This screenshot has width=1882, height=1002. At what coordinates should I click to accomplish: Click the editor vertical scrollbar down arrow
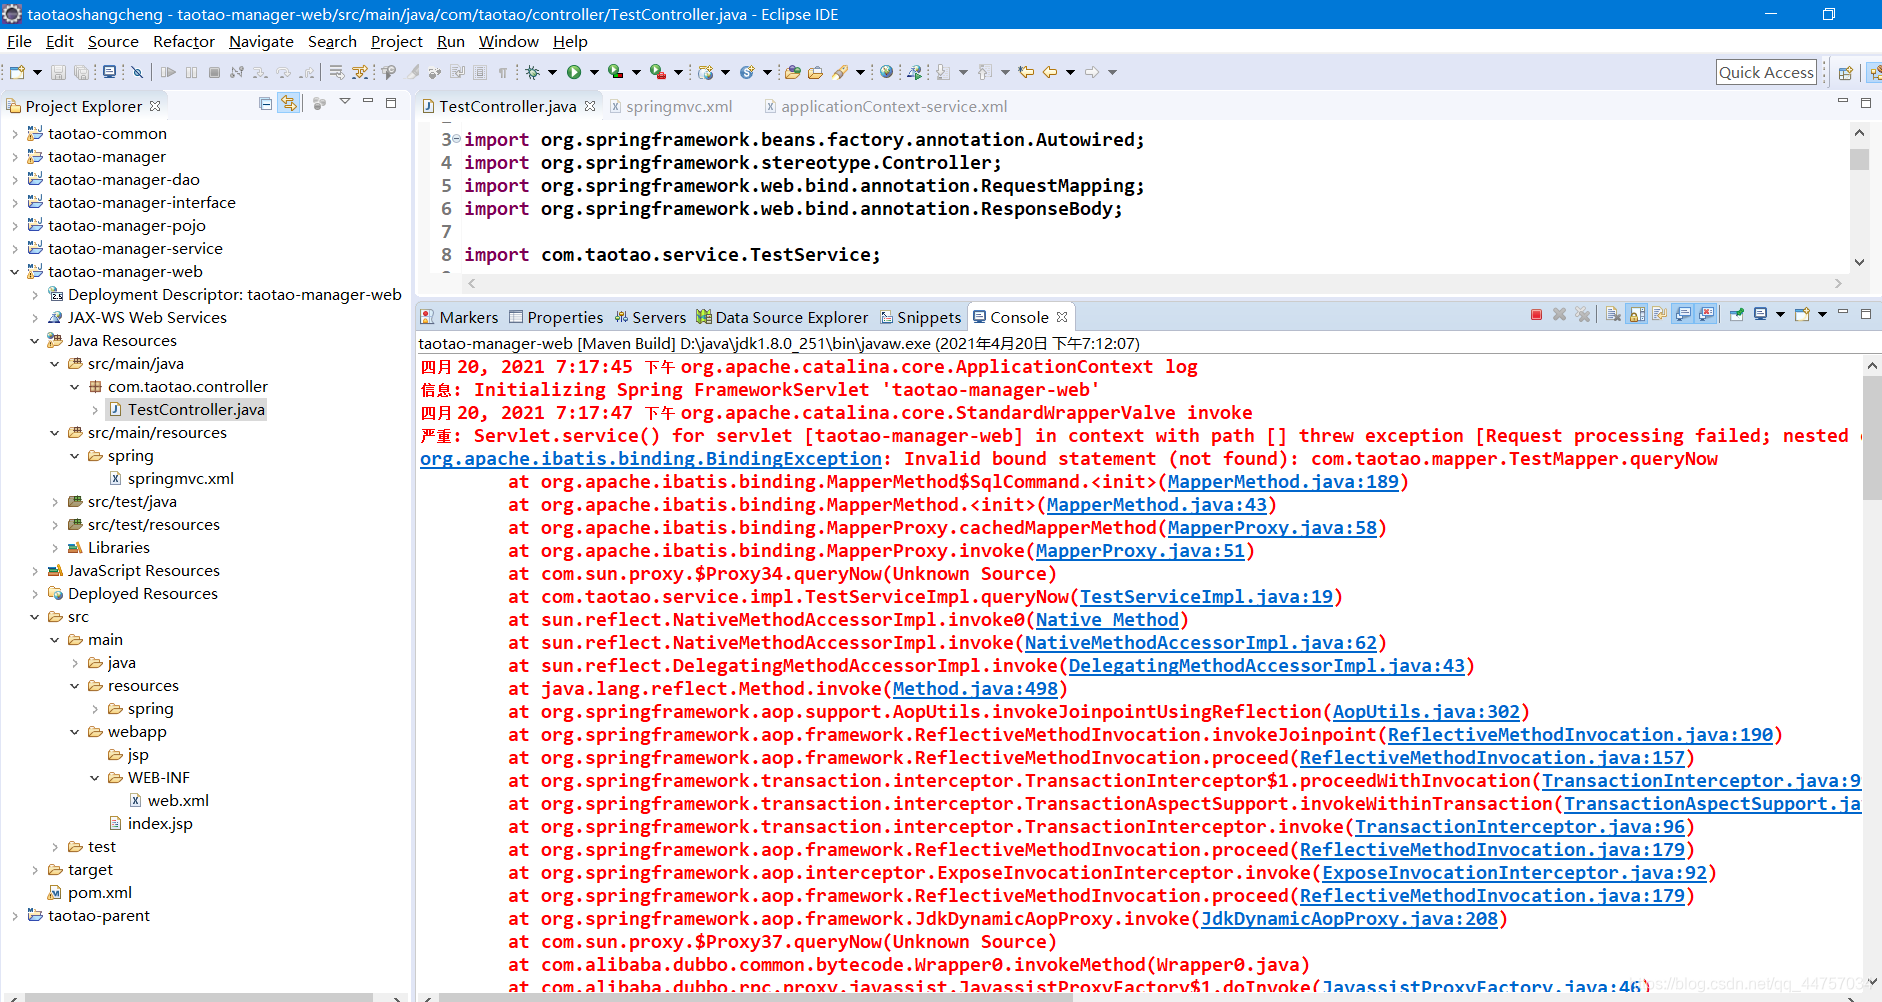[x=1859, y=262]
